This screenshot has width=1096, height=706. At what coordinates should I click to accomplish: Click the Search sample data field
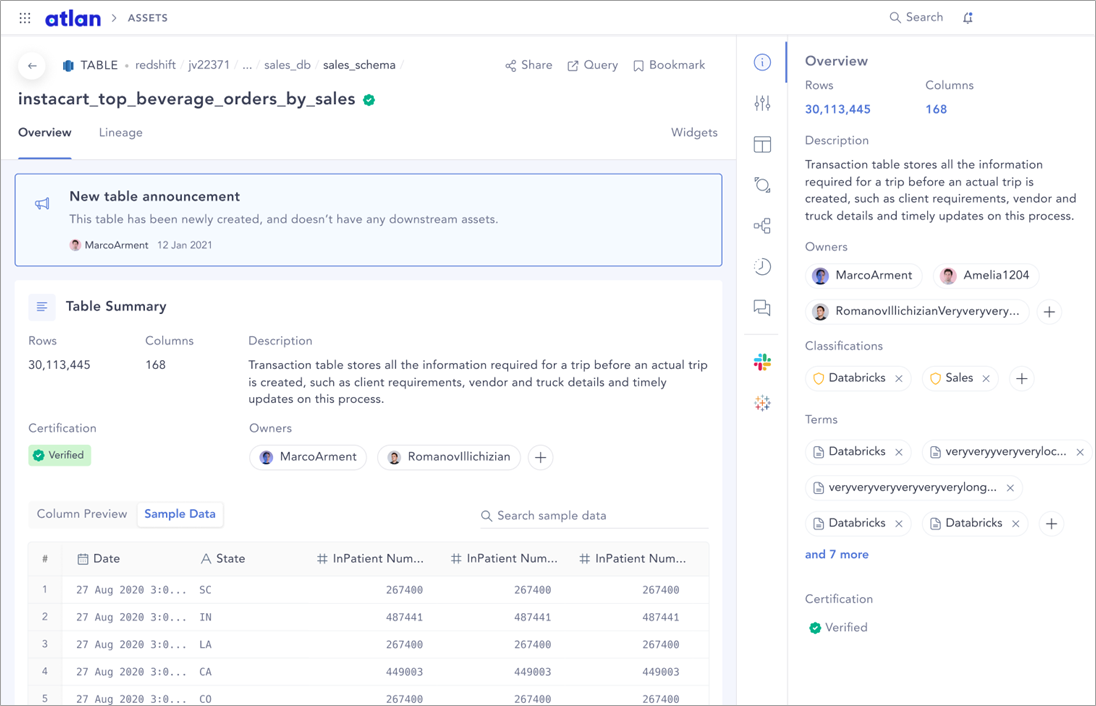[594, 516]
